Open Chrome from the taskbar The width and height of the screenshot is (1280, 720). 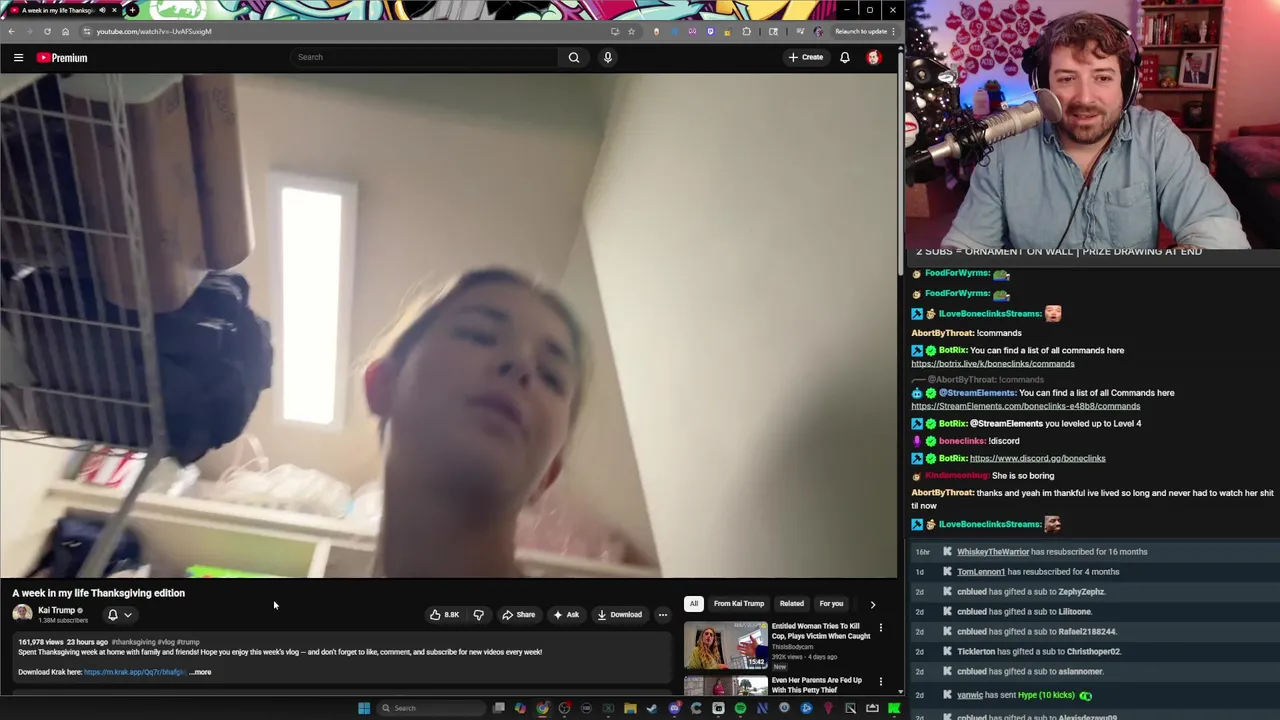[542, 708]
